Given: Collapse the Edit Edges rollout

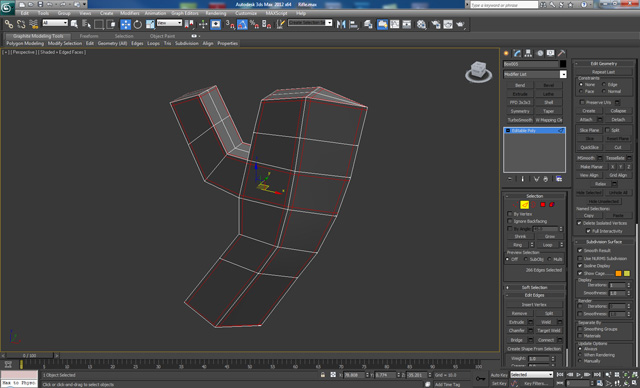Looking at the screenshot, I should coord(534,295).
